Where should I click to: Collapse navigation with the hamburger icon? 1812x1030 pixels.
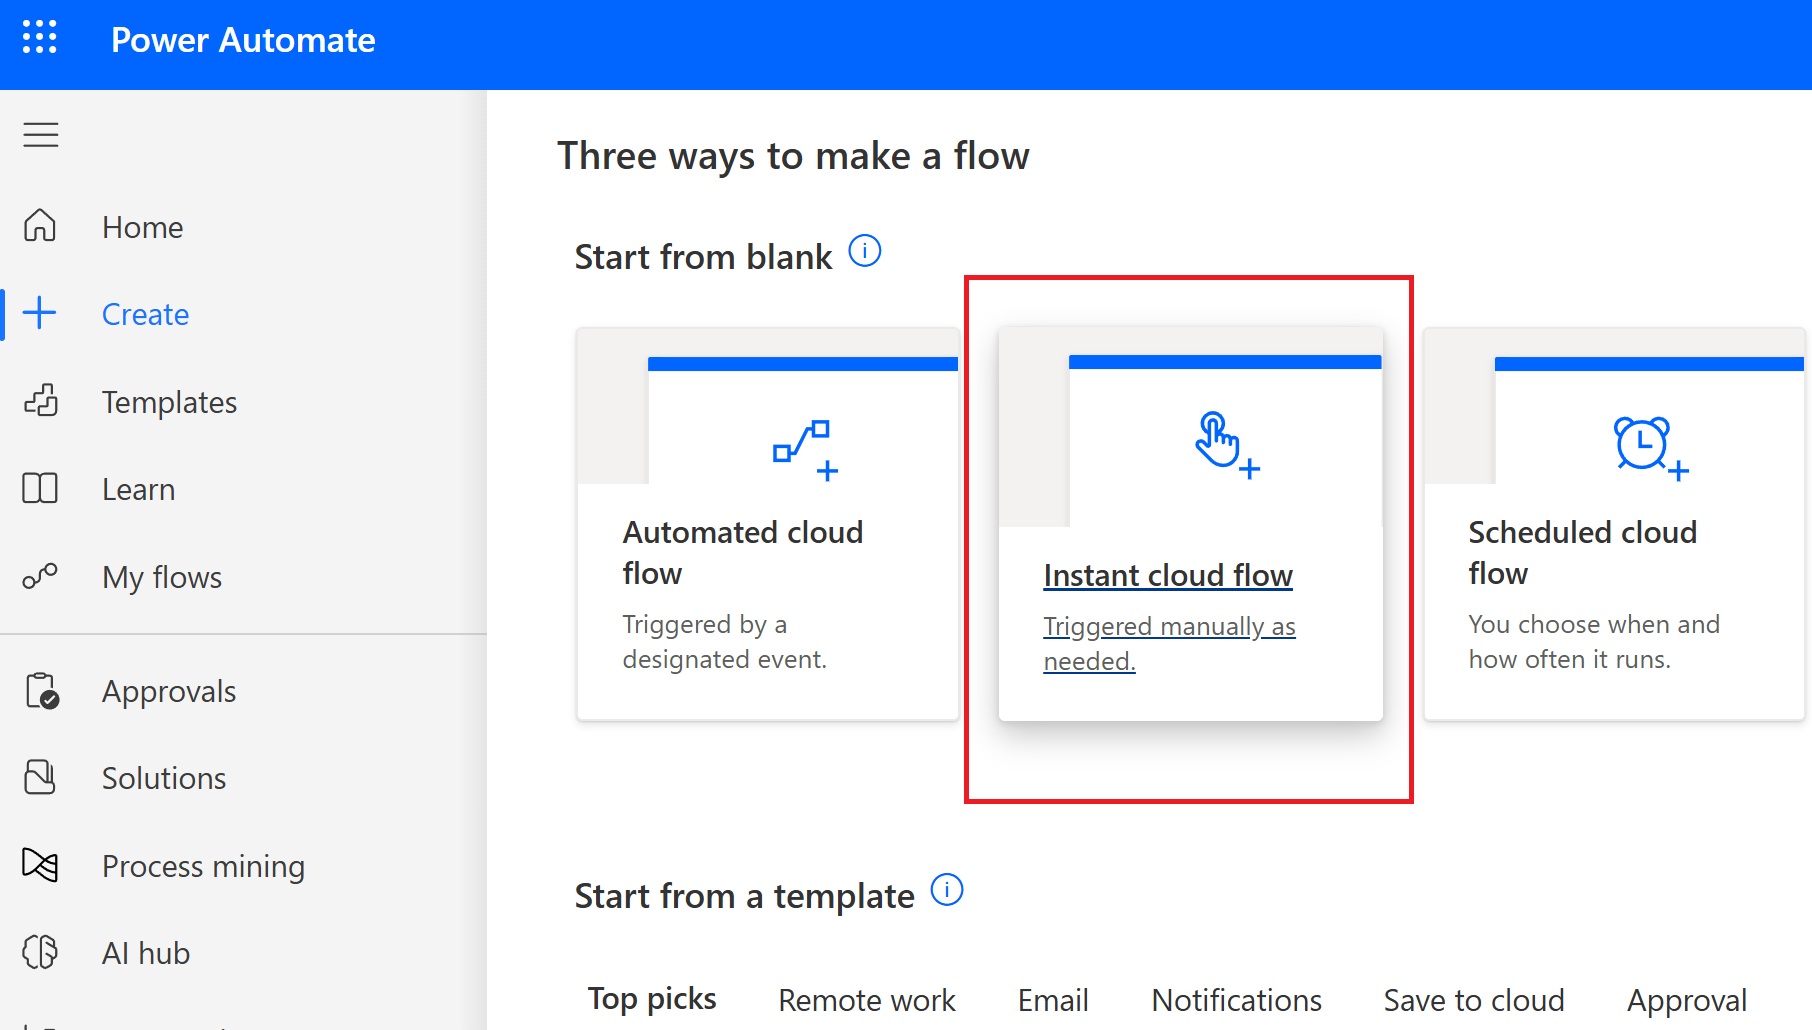40,135
